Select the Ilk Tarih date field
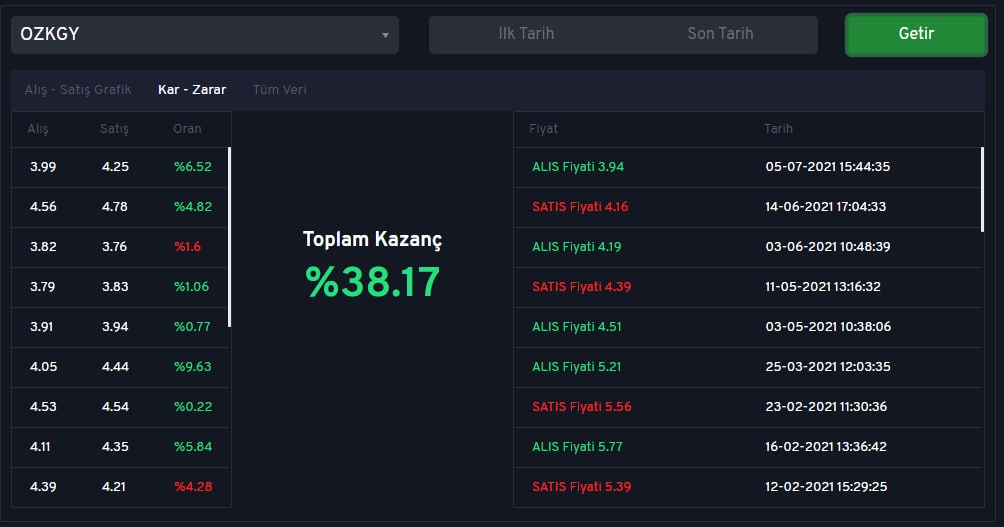The width and height of the screenshot is (1004, 527). [x=526, y=34]
